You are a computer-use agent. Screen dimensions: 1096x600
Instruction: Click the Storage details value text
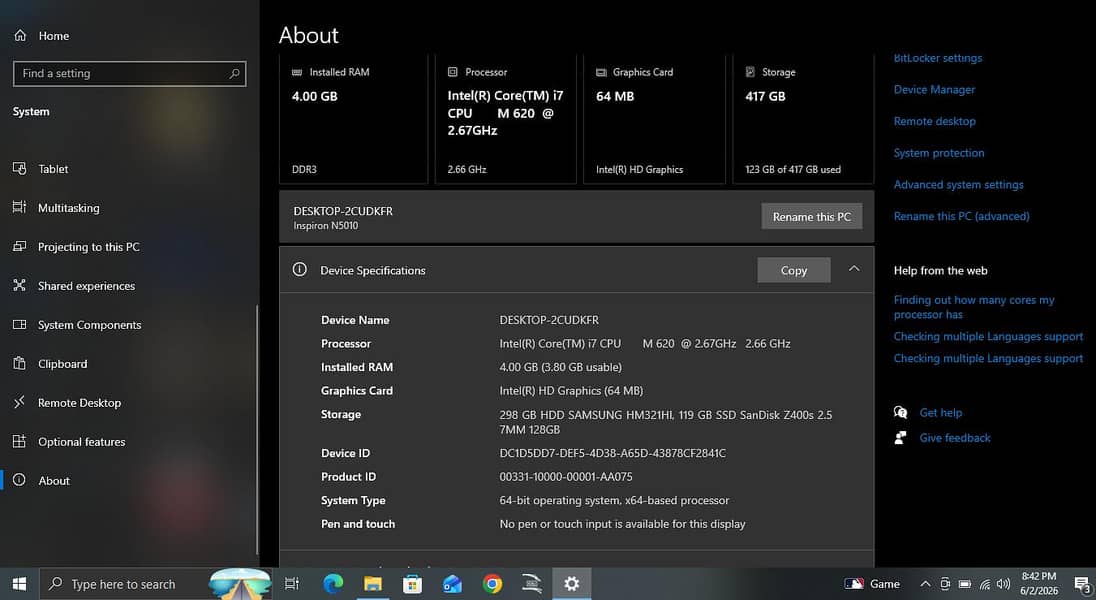pyautogui.click(x=665, y=422)
